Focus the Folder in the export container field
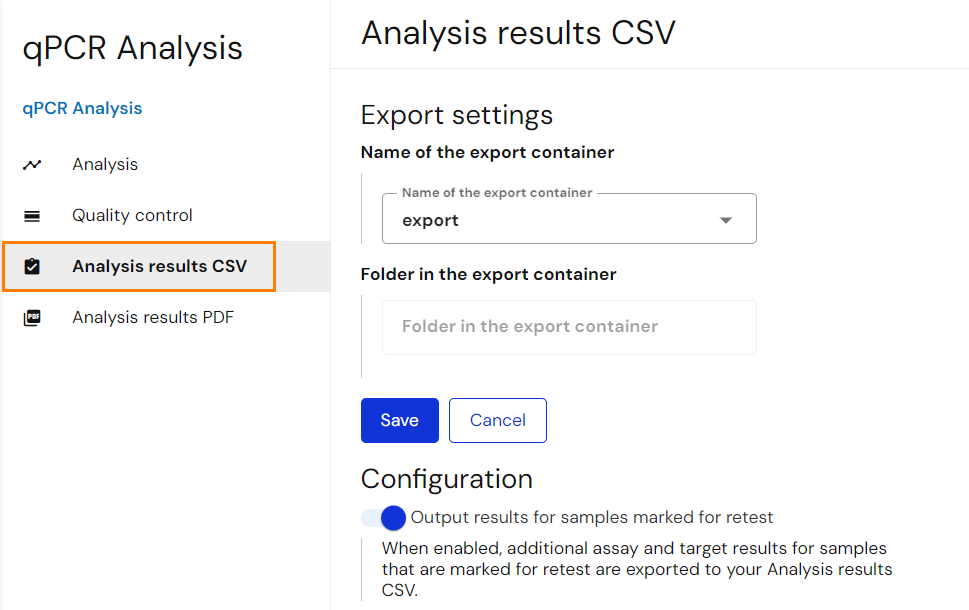The width and height of the screenshot is (969, 610). 569,327
